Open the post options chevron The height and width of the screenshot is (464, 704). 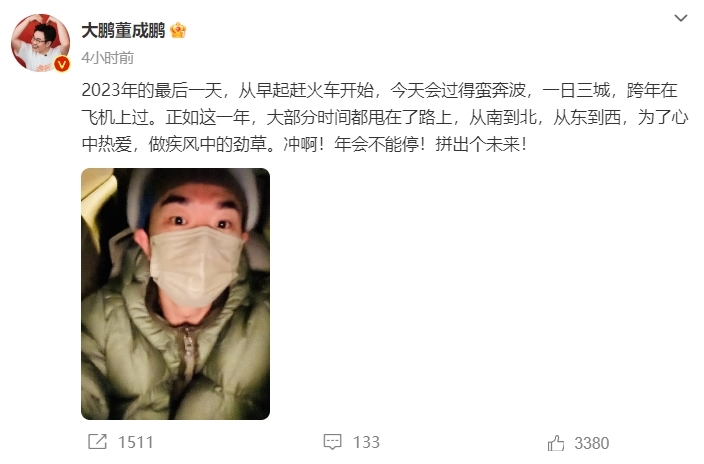[x=681, y=18]
